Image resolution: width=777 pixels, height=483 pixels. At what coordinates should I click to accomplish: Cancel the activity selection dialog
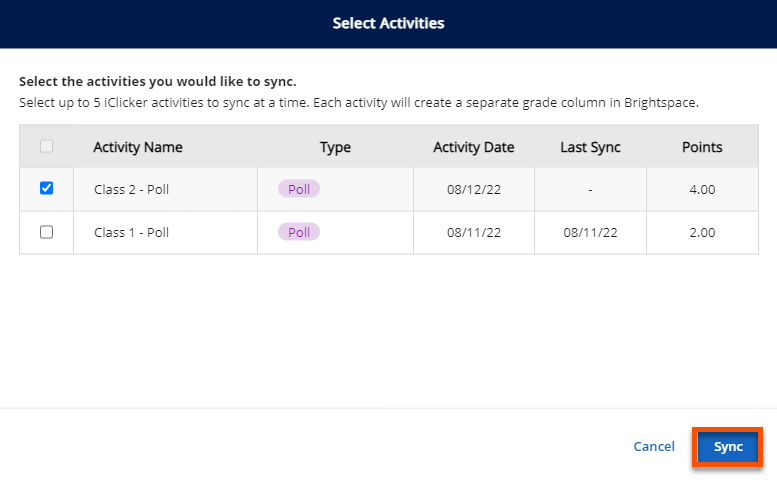point(654,447)
